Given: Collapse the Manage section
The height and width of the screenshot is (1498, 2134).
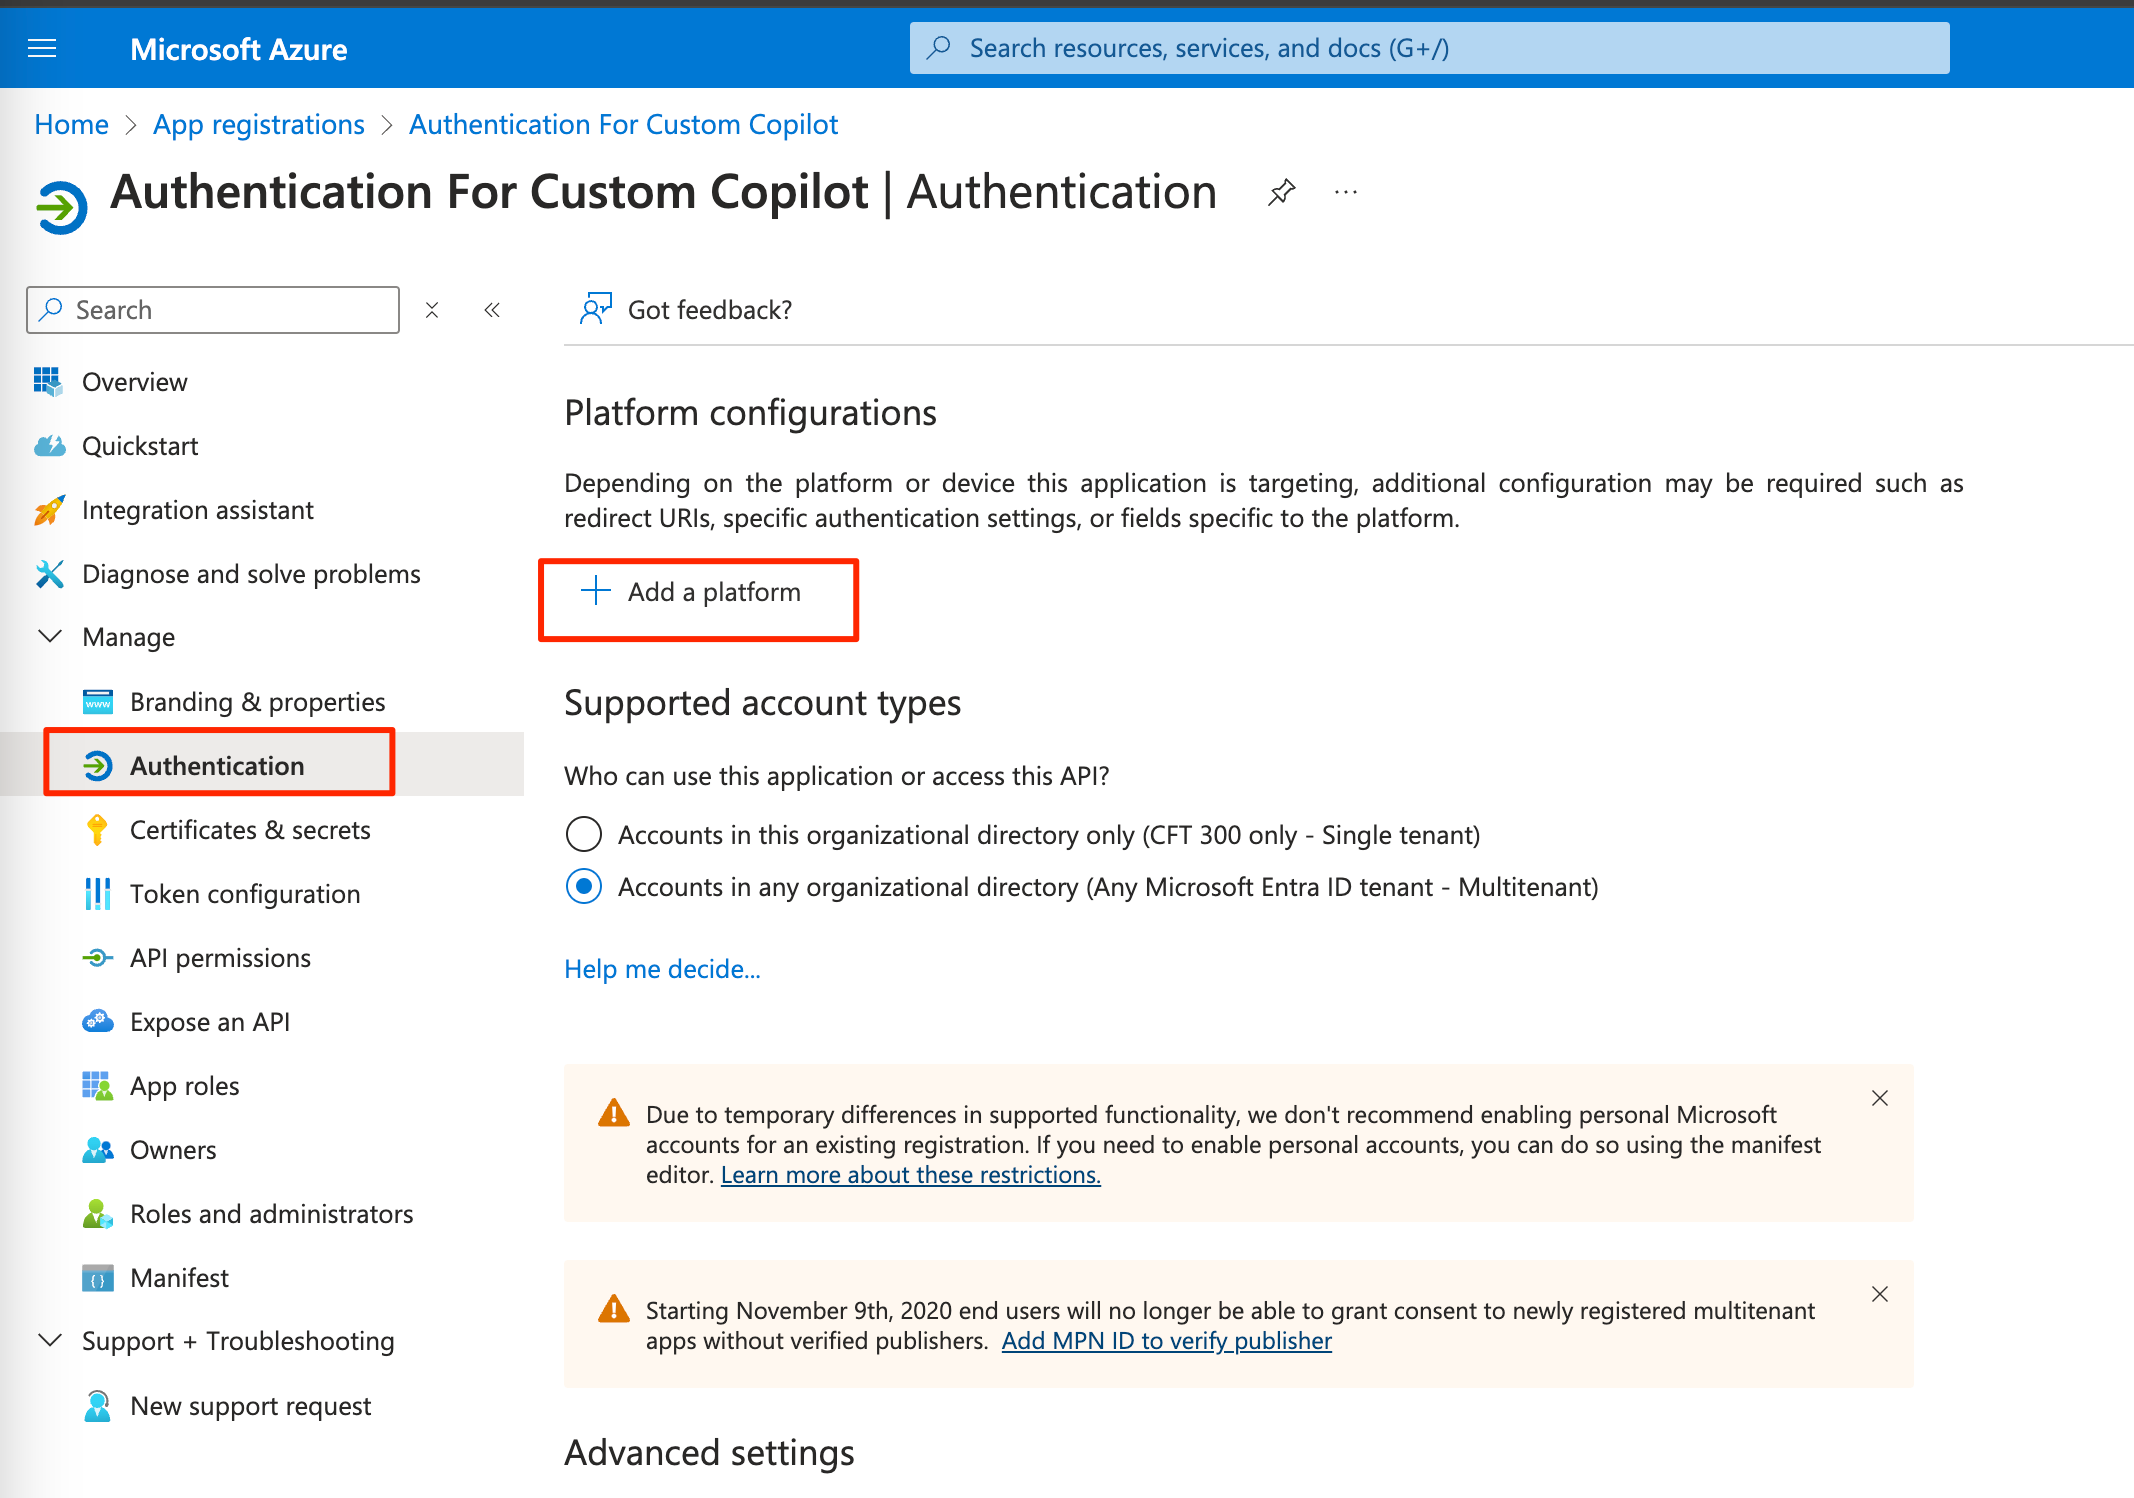Looking at the screenshot, I should click(50, 636).
